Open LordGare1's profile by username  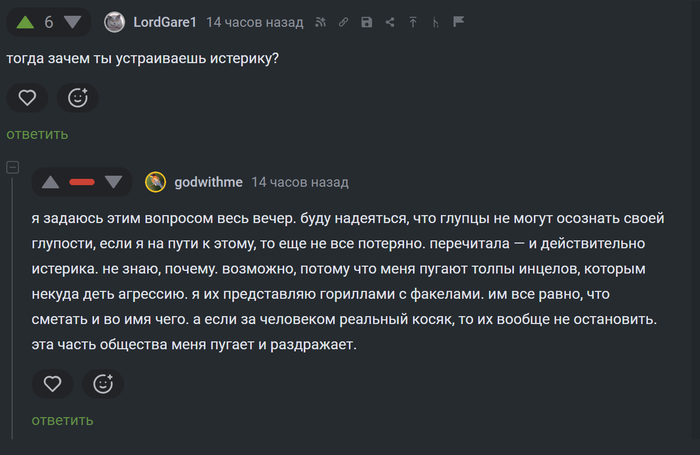165,22
